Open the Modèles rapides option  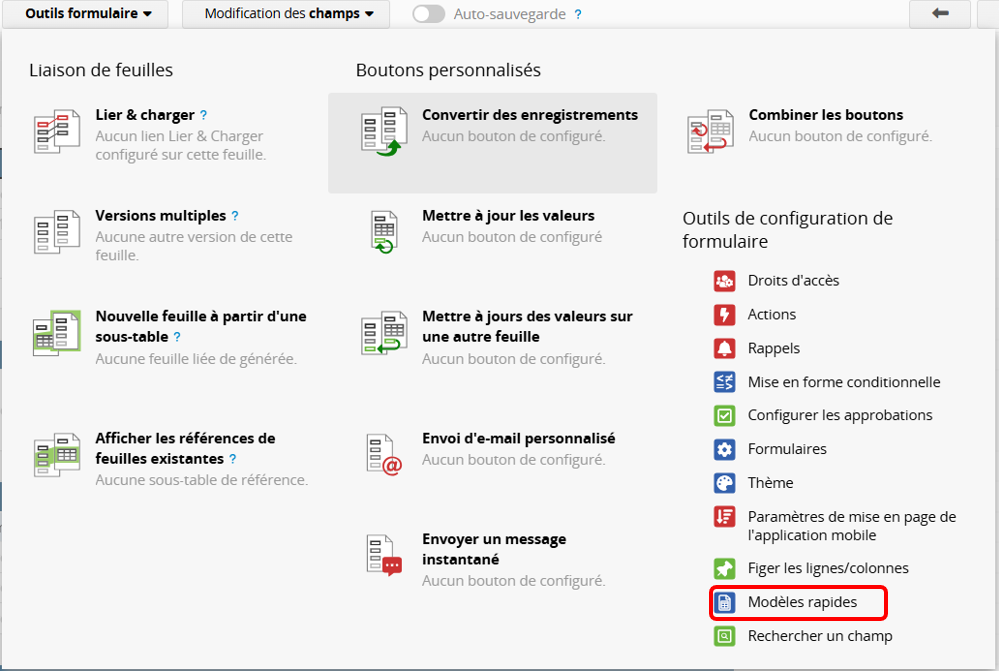801,603
